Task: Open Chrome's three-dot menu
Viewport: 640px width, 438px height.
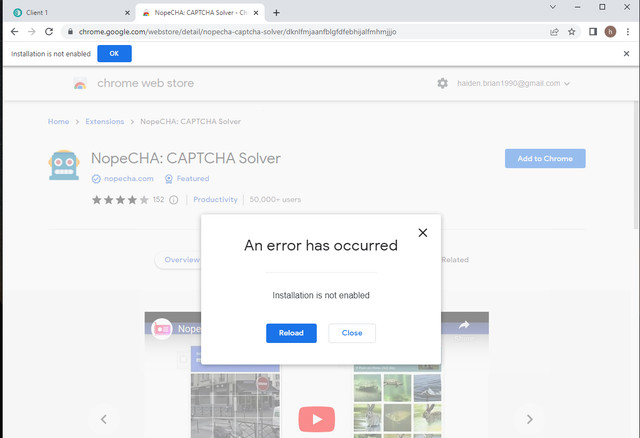Action: tap(628, 32)
